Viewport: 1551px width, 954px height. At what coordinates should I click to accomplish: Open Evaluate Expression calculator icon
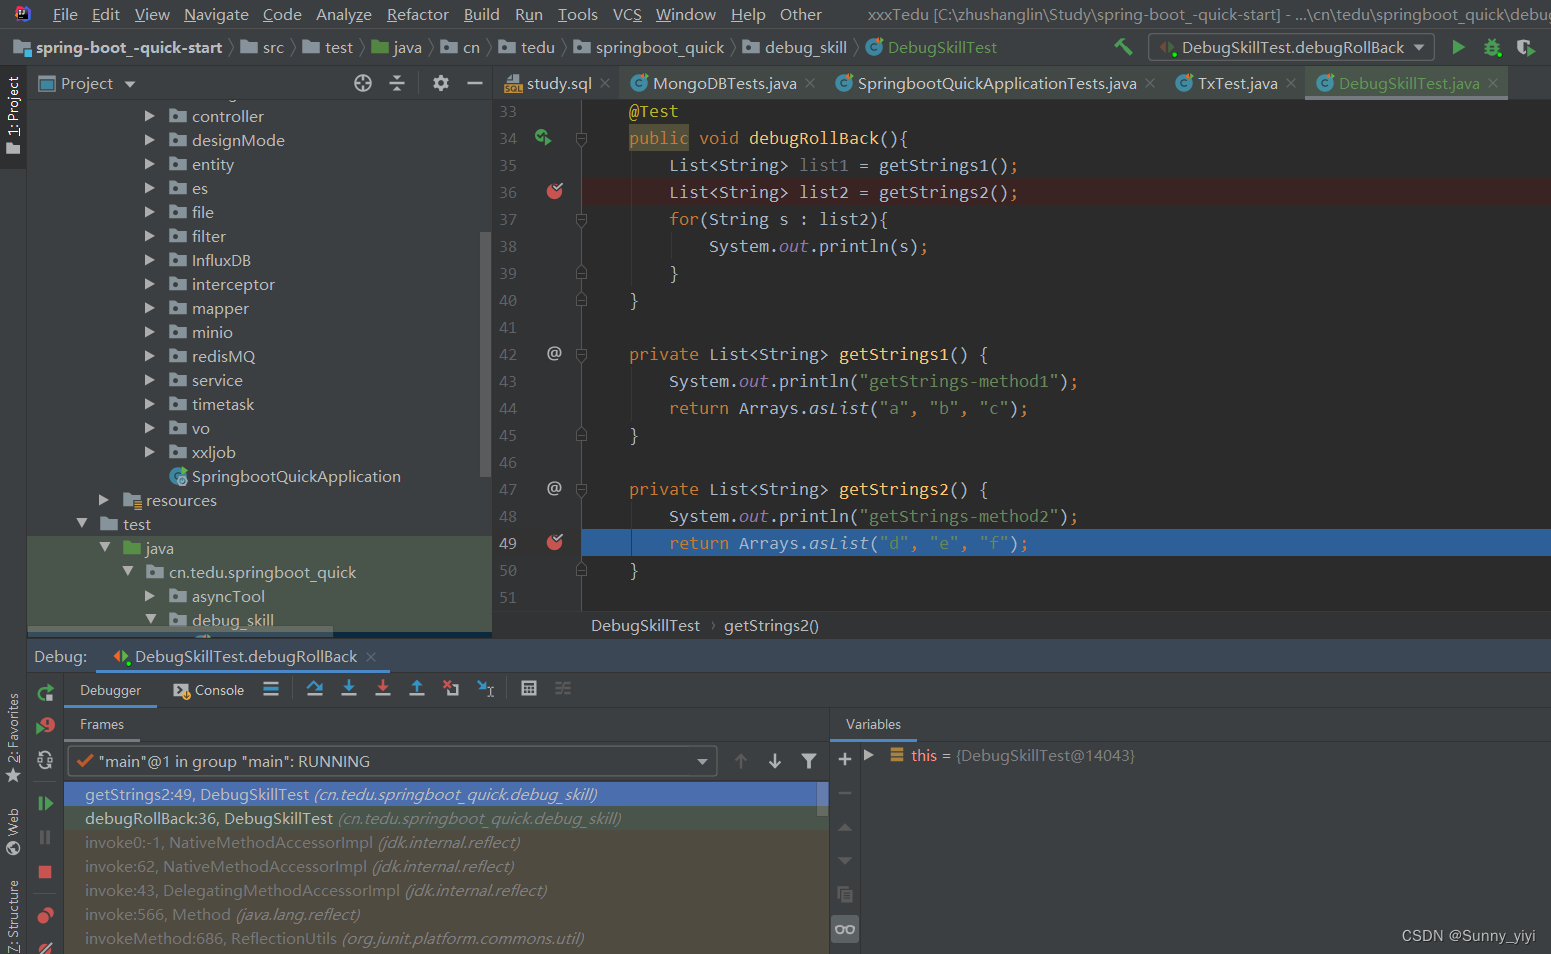[x=529, y=688]
